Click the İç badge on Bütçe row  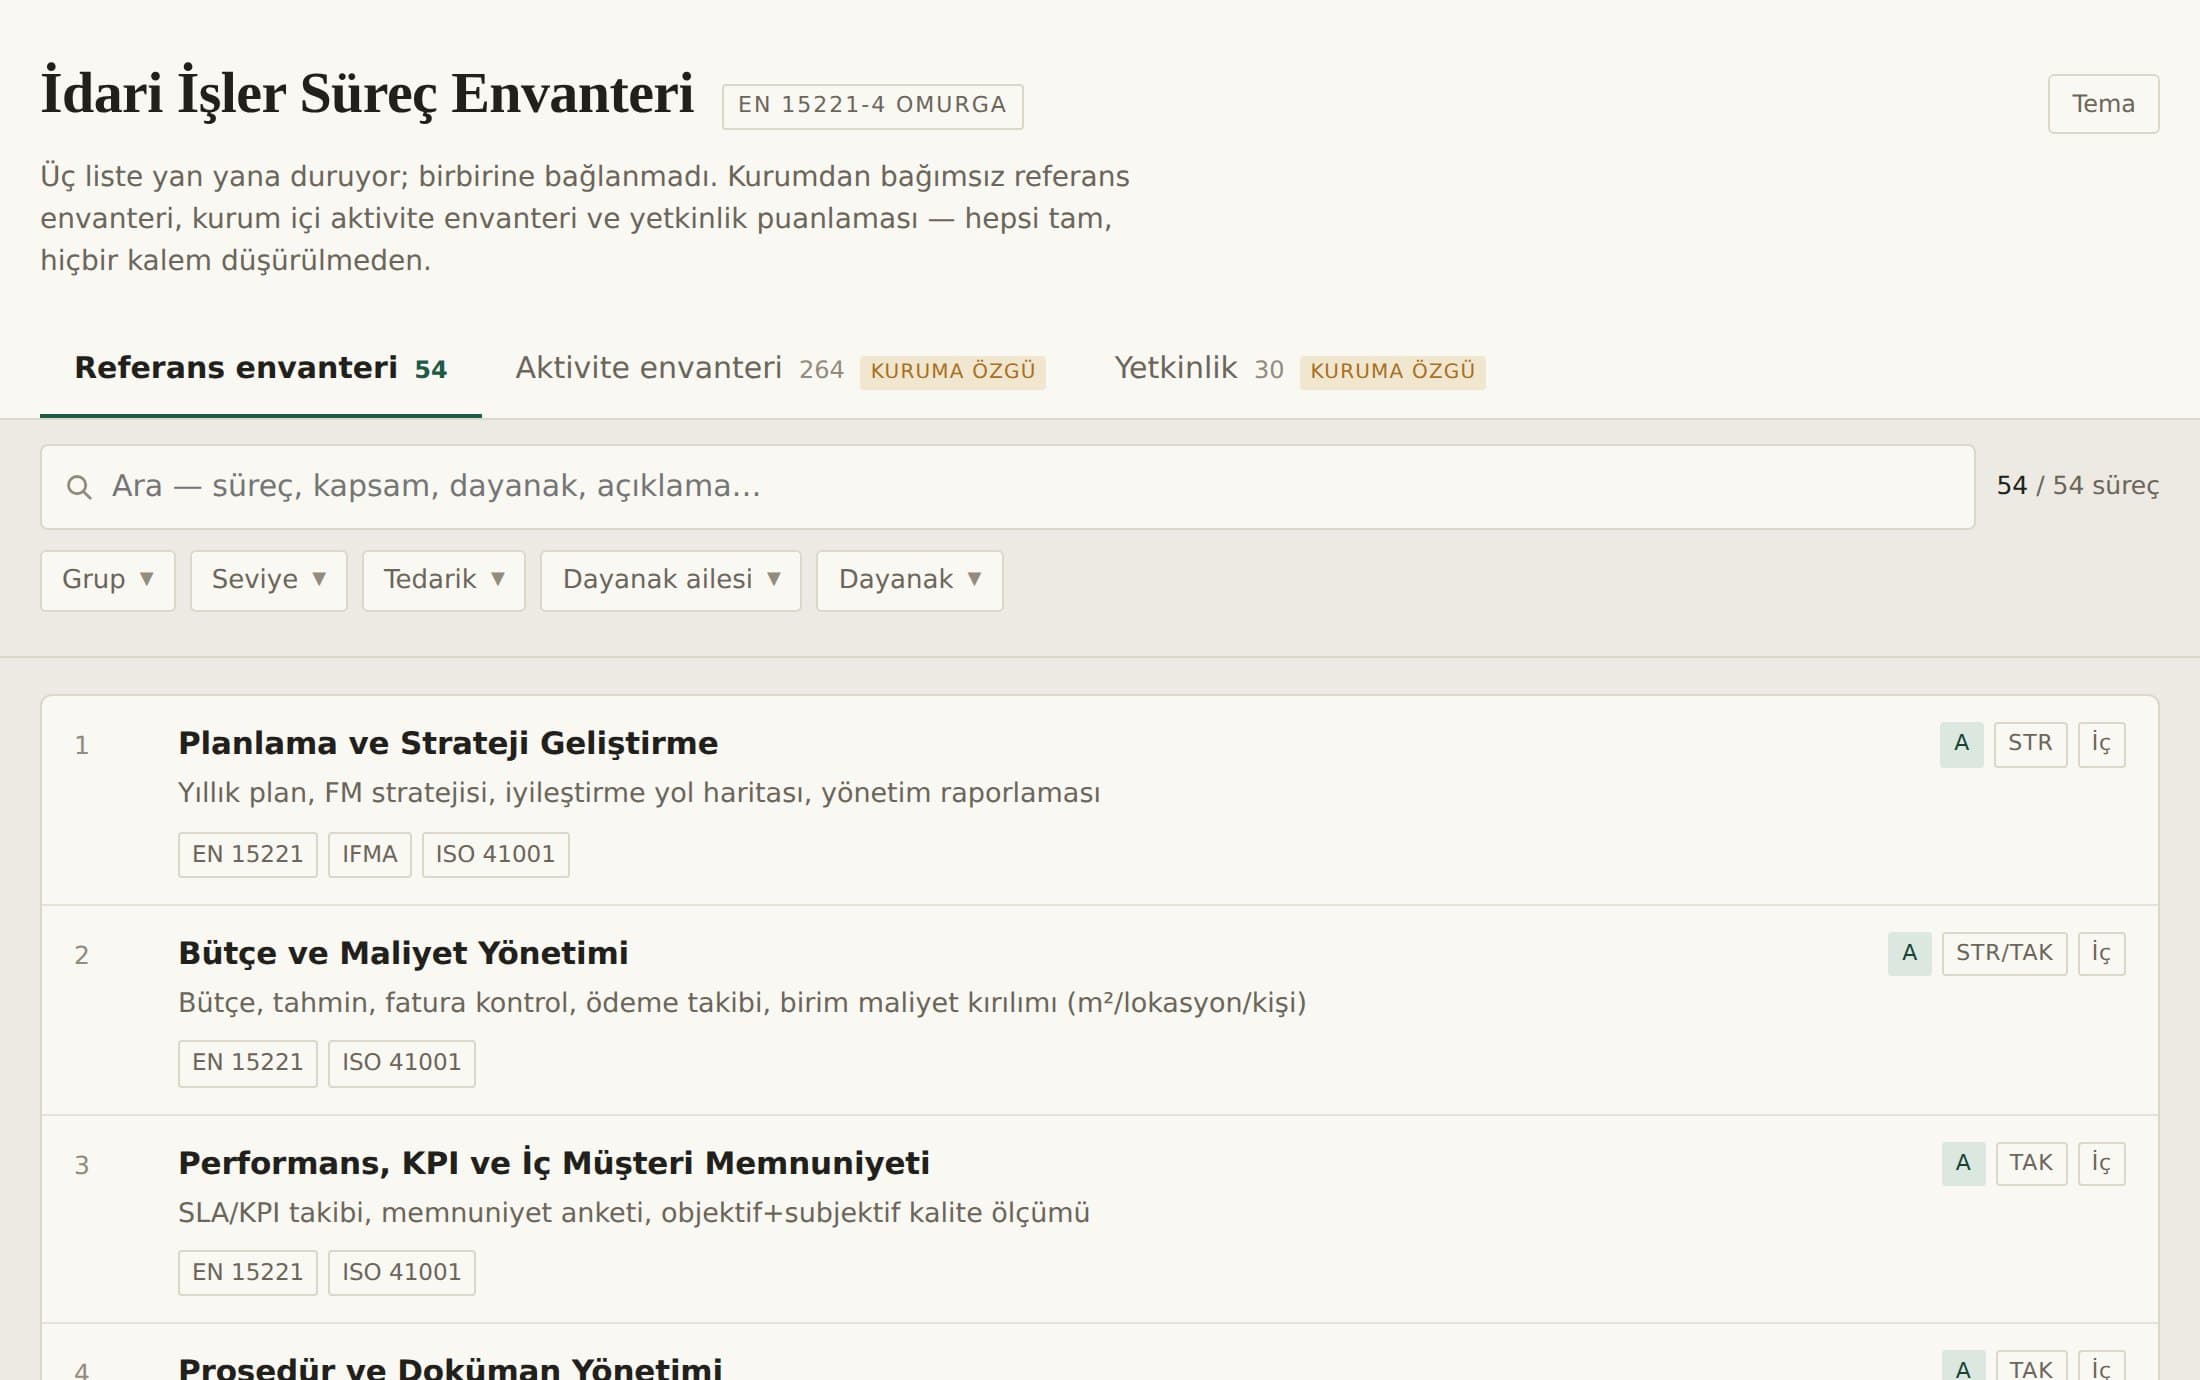click(2101, 953)
